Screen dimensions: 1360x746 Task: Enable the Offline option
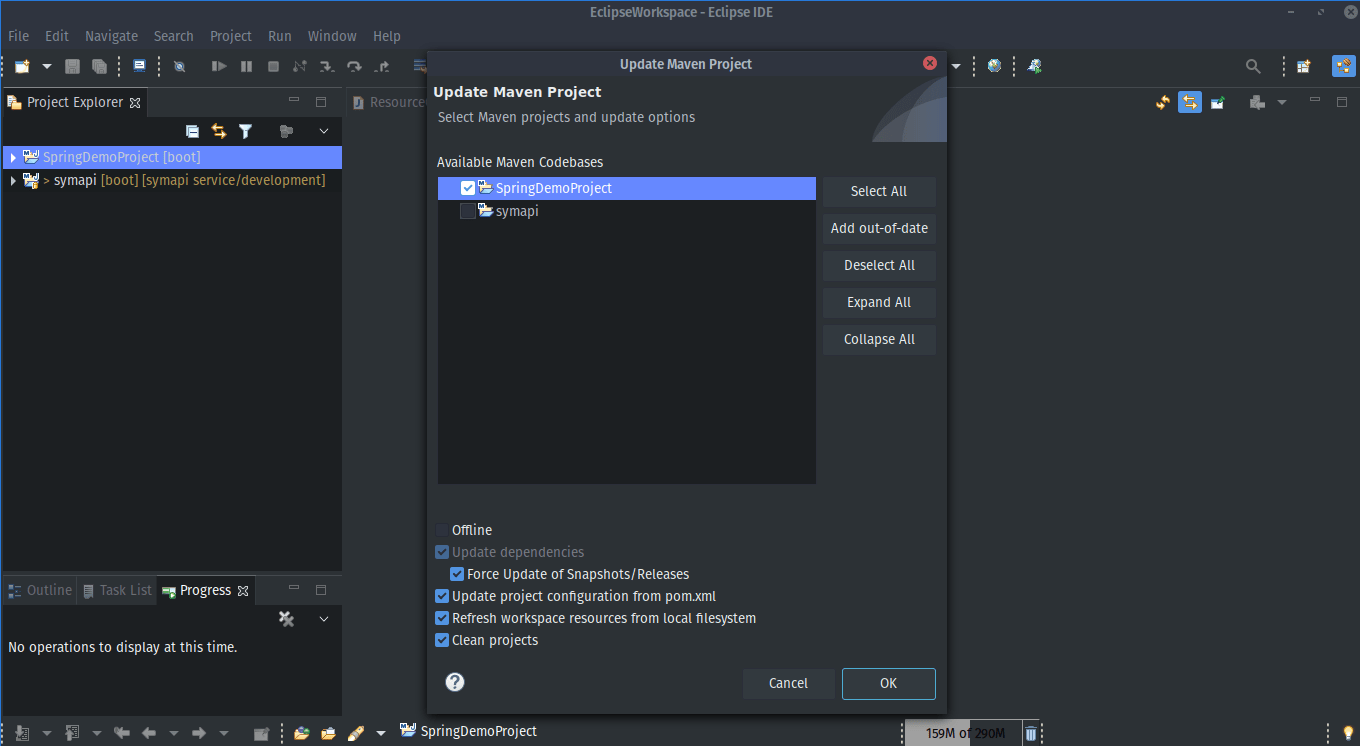(x=442, y=530)
